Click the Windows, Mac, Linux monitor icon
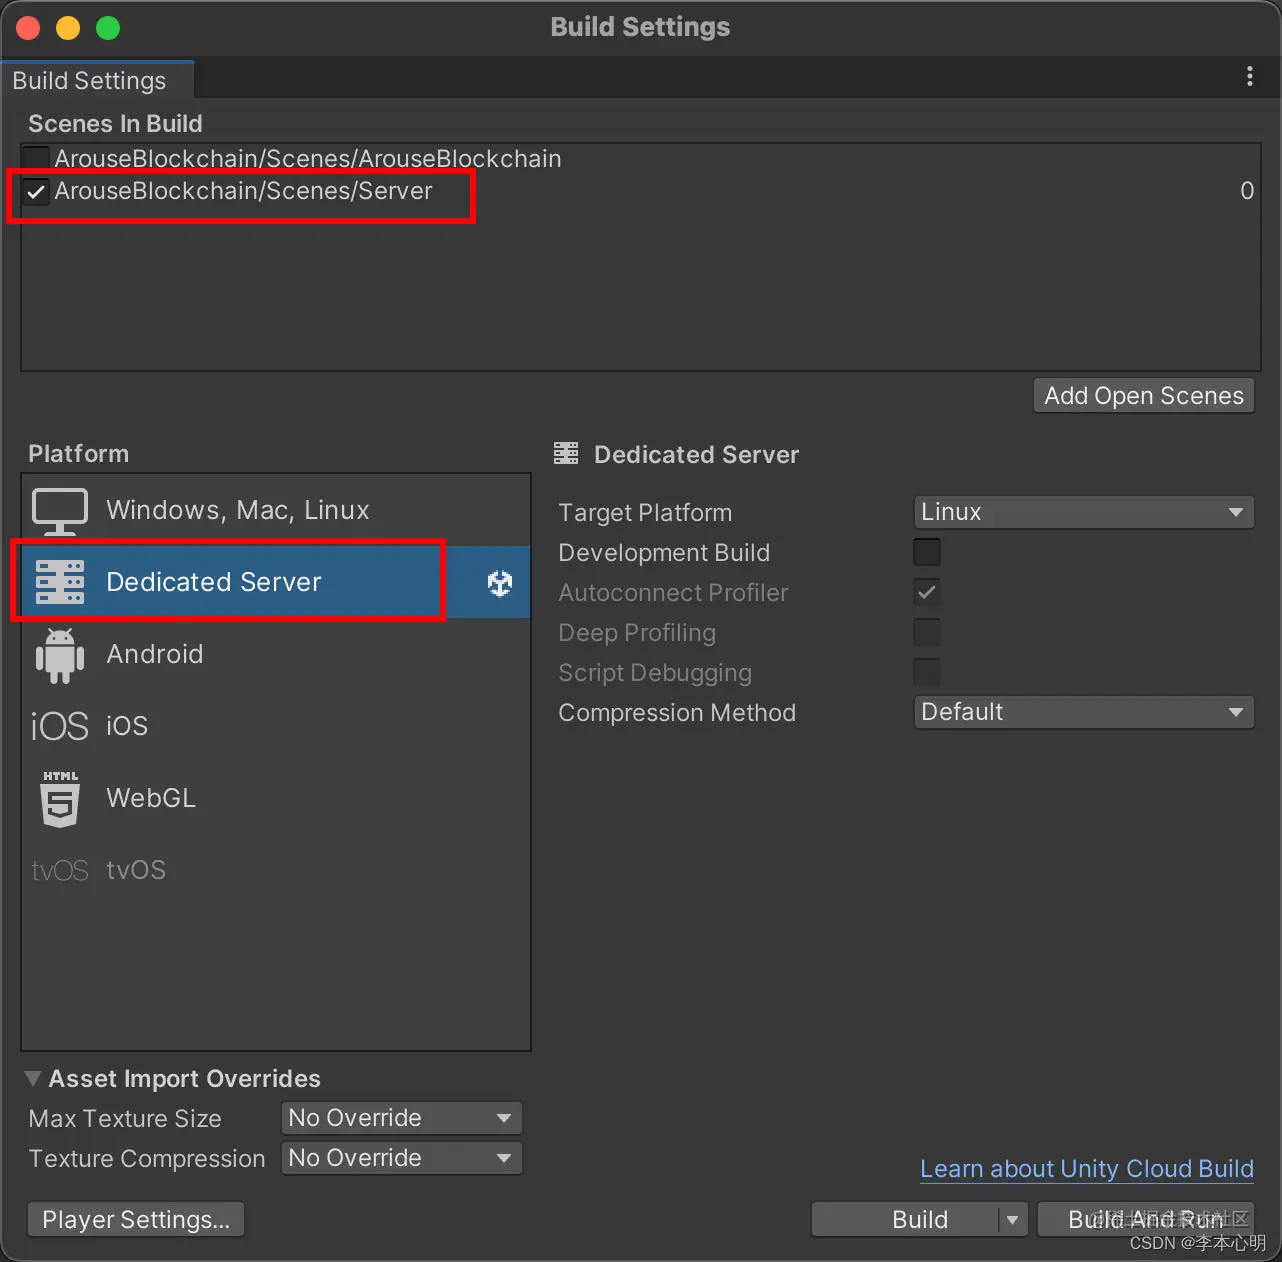Screen dimensions: 1282x1262 click(x=60, y=511)
